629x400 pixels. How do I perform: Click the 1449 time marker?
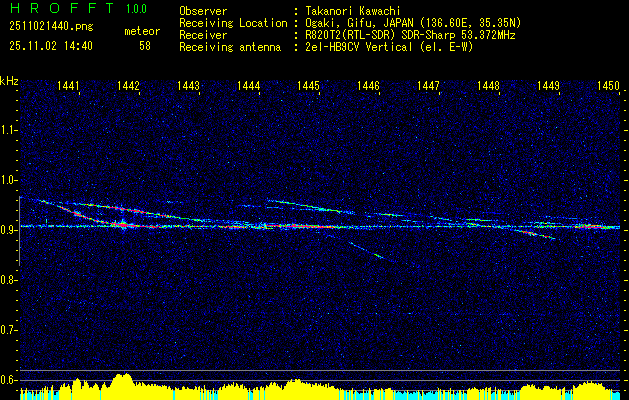548,85
